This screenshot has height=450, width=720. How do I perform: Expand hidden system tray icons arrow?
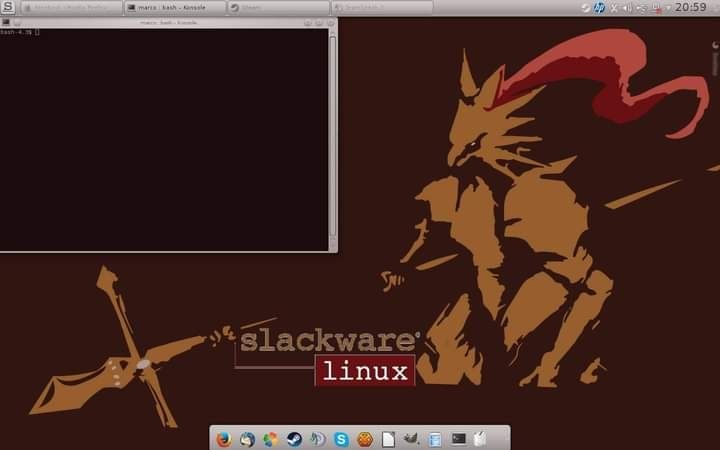pos(668,7)
